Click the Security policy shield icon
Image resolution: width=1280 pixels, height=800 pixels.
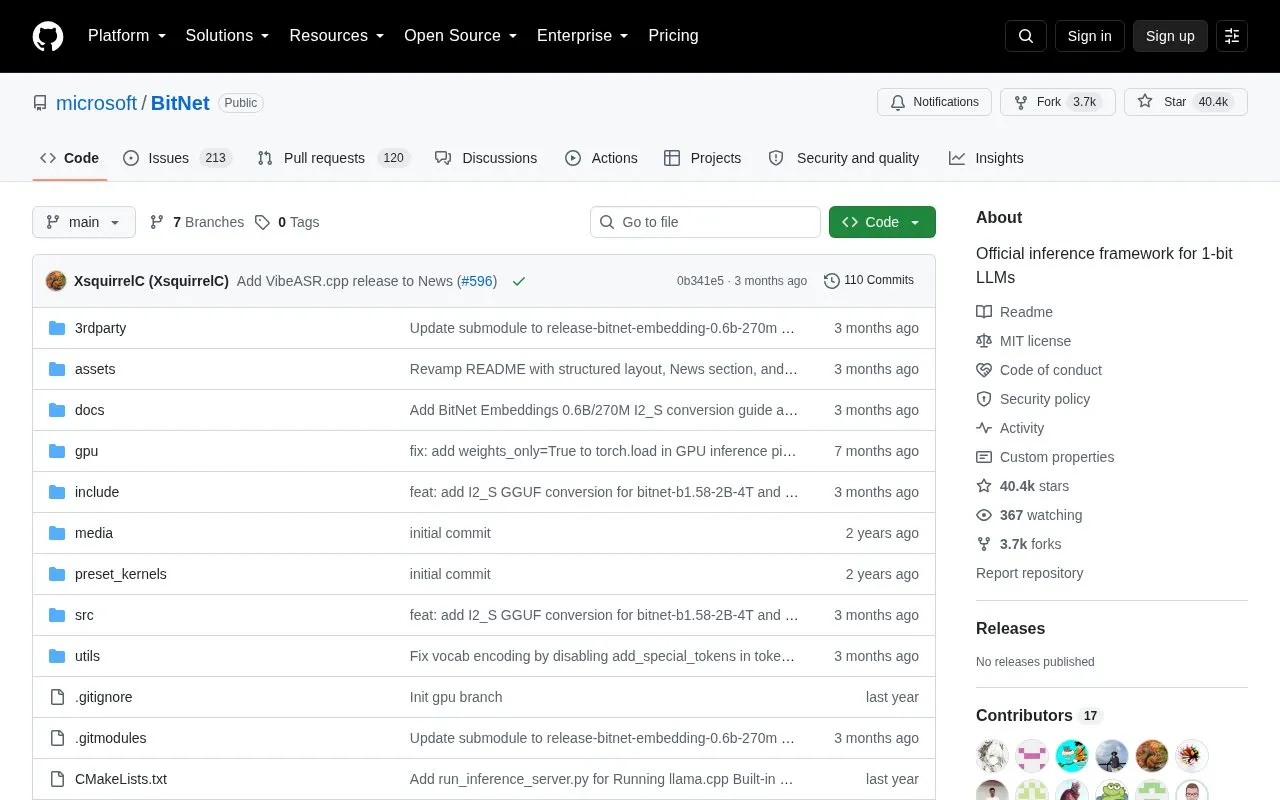(984, 399)
